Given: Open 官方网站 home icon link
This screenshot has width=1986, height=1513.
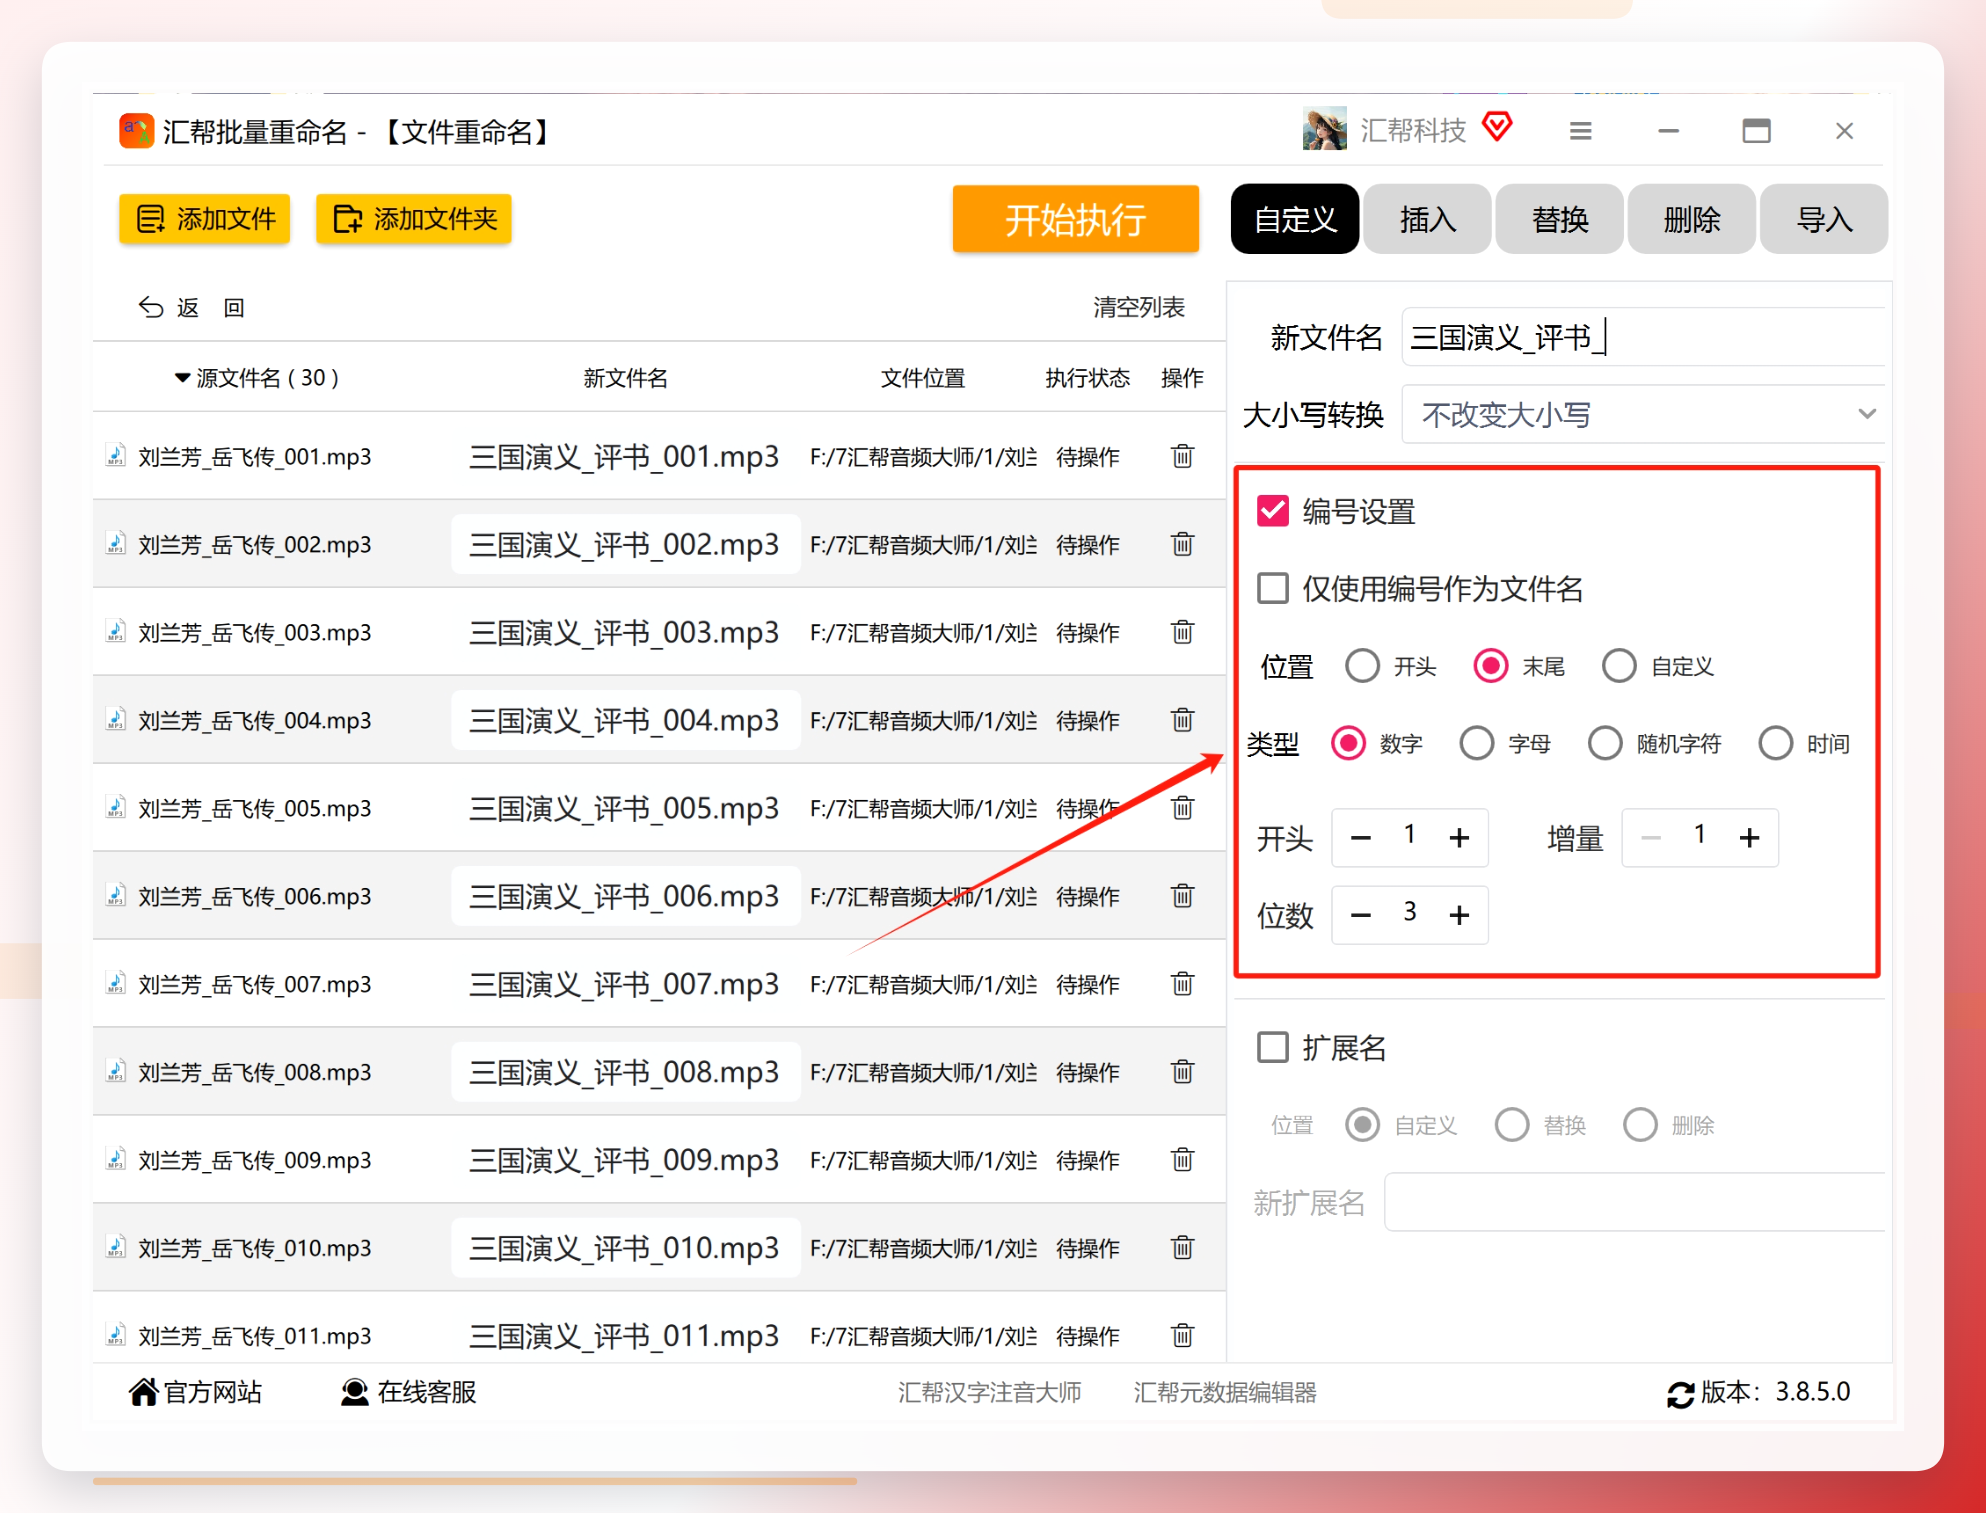Looking at the screenshot, I should coord(143,1392).
